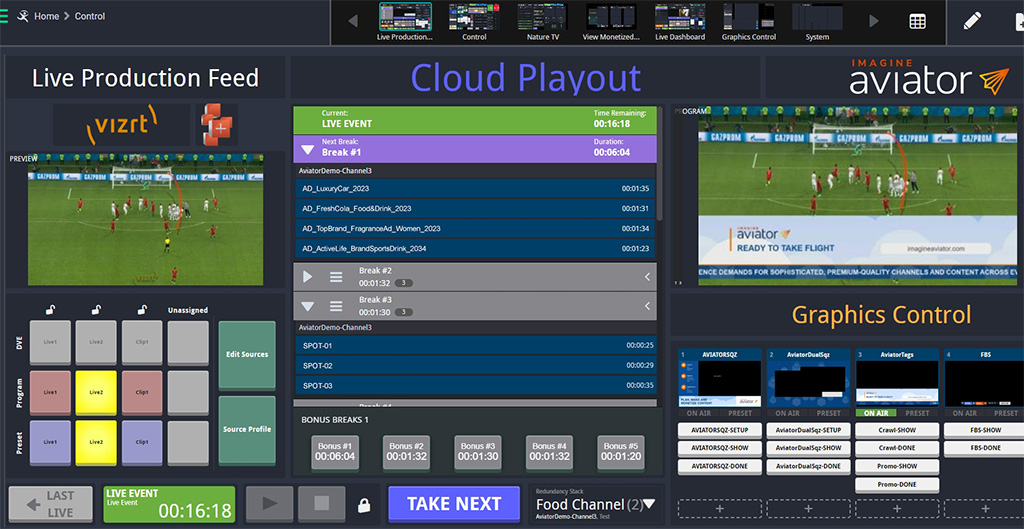Click Break #2 chevron on right

click(x=647, y=277)
